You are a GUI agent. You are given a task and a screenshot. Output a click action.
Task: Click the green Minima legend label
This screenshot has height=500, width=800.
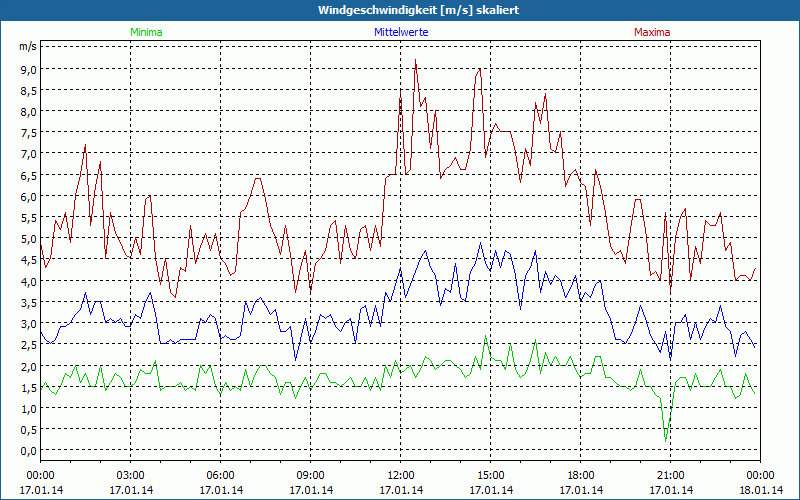(146, 32)
